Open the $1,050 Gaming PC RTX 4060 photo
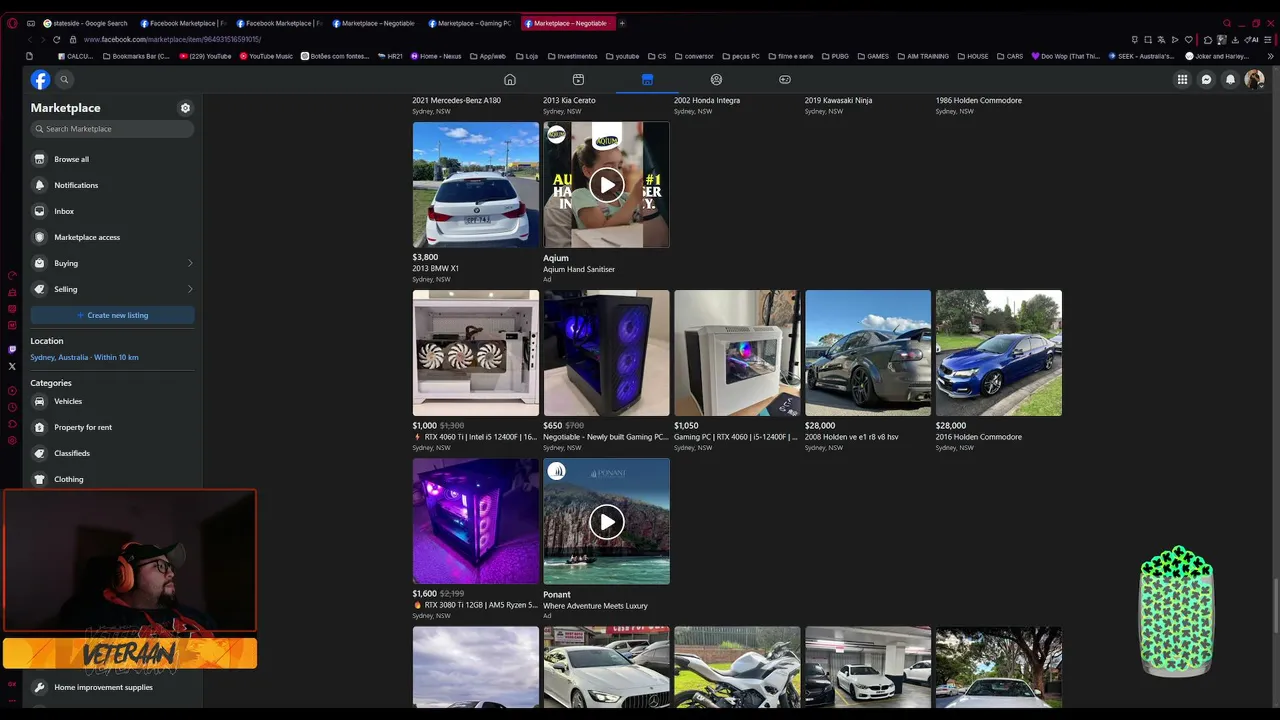This screenshot has width=1280, height=720. (x=737, y=353)
